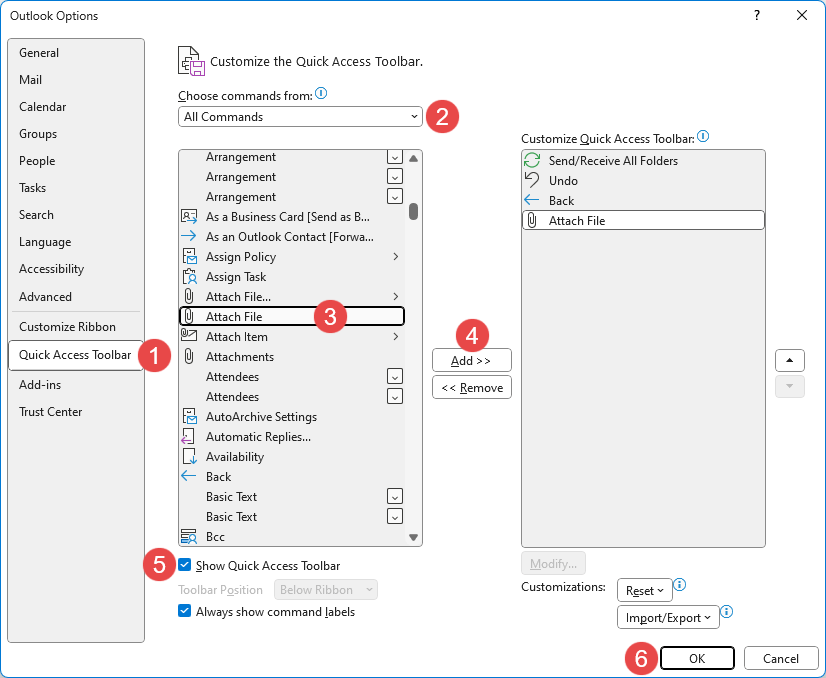
Task: Click paperclip icon of Attach File in right list
Action: tap(532, 220)
